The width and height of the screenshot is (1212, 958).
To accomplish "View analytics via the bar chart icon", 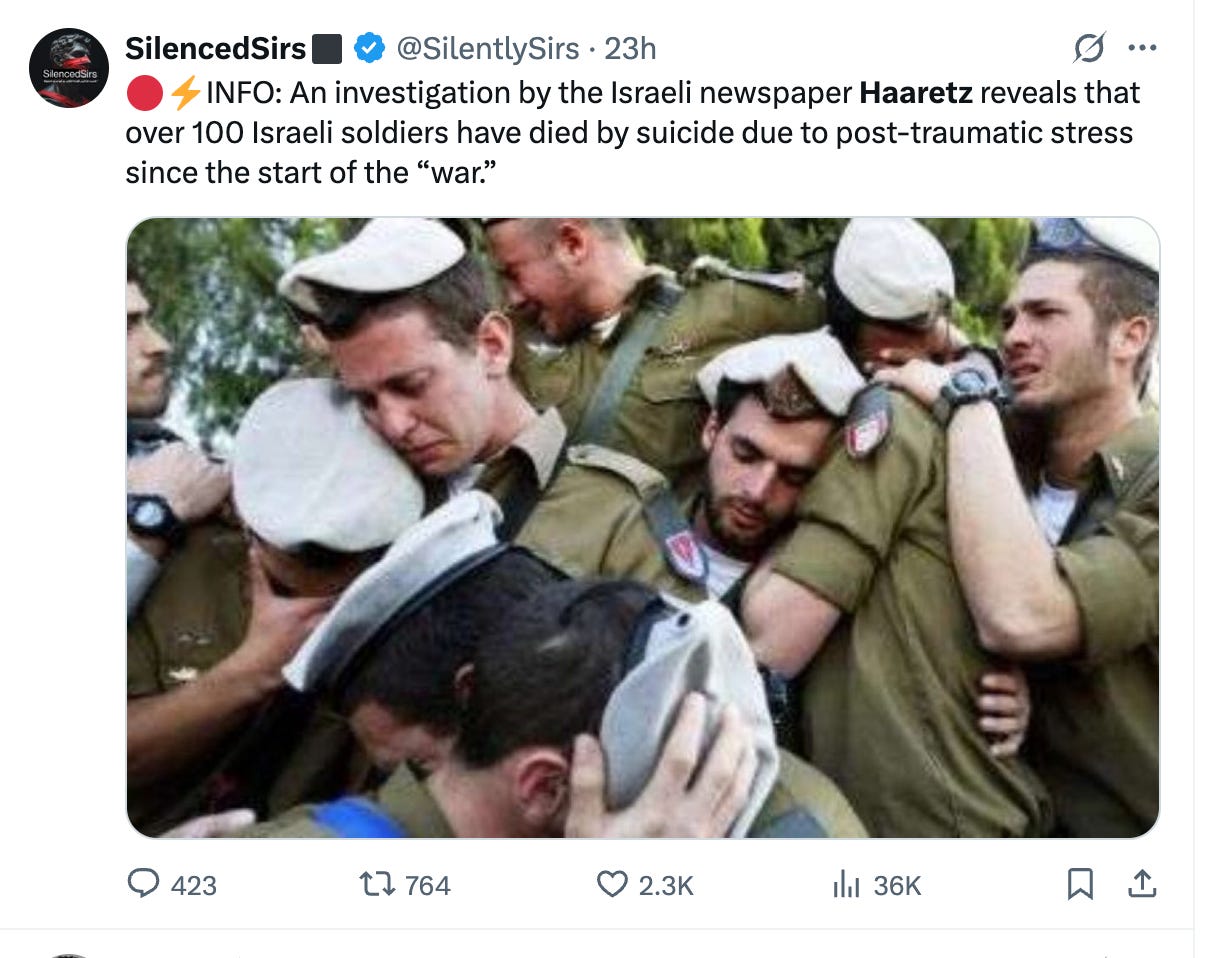I will [x=846, y=884].
